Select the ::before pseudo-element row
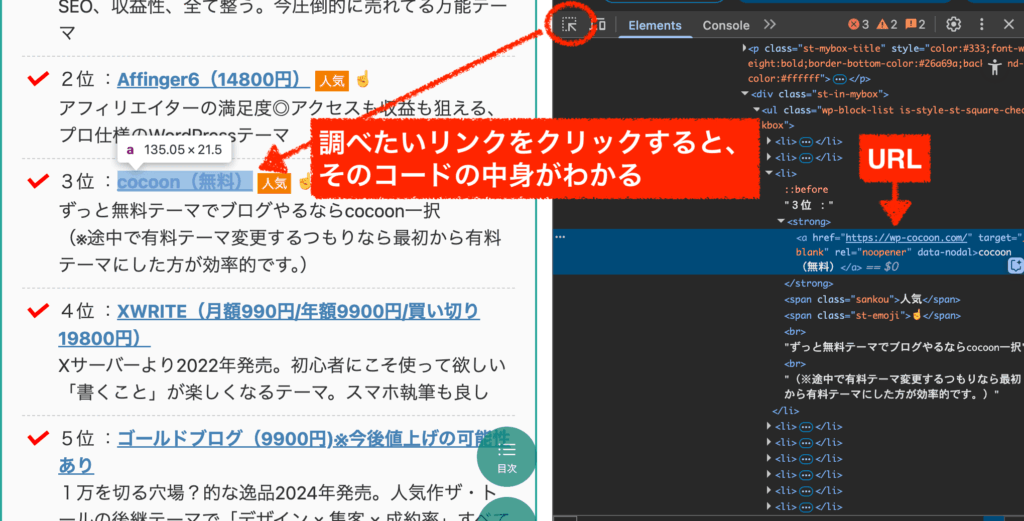The height and width of the screenshot is (521, 1024). click(807, 189)
